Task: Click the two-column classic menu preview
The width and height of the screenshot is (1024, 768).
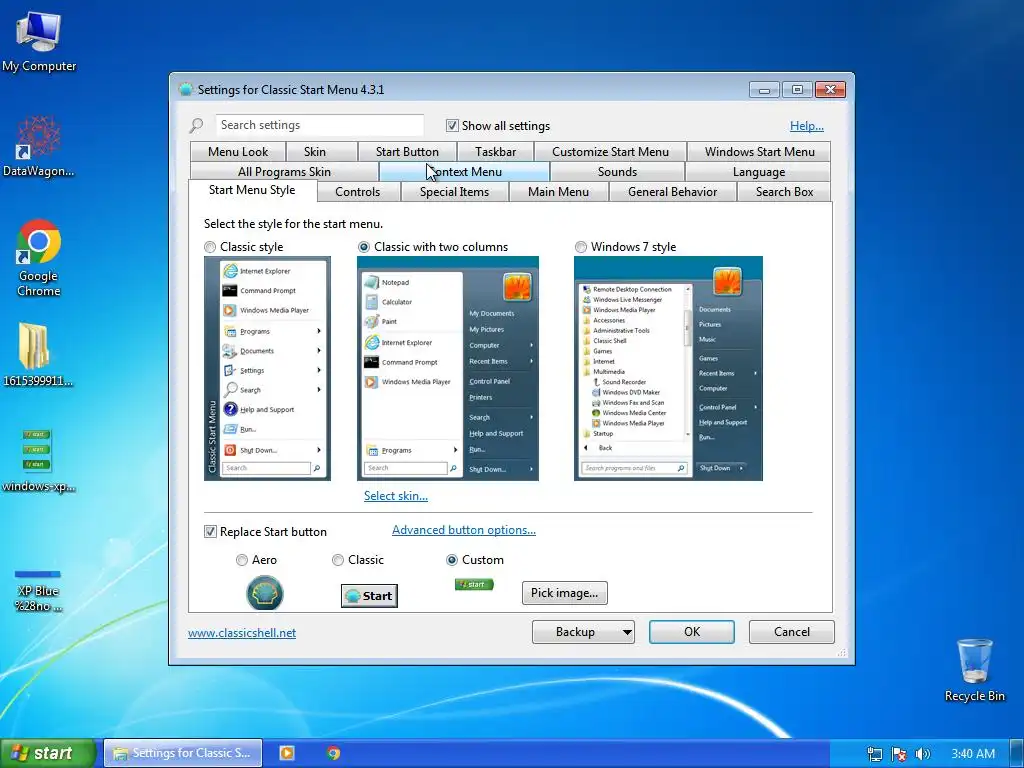Action: tap(447, 368)
